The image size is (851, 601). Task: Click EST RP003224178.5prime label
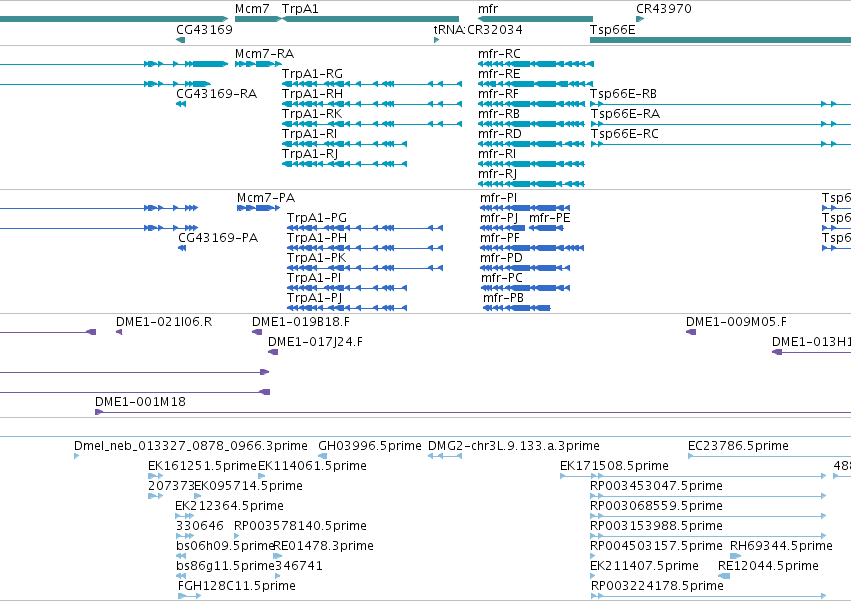(x=657, y=586)
